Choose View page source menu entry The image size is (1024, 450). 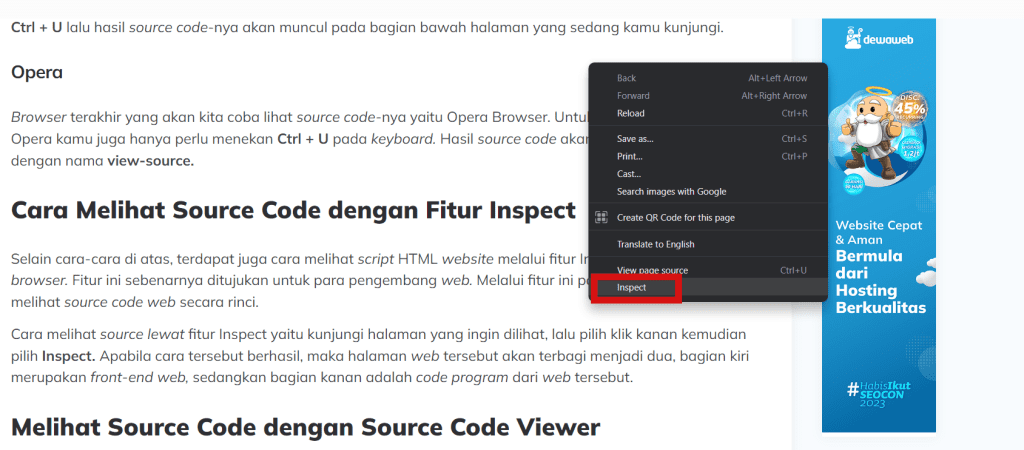point(652,270)
